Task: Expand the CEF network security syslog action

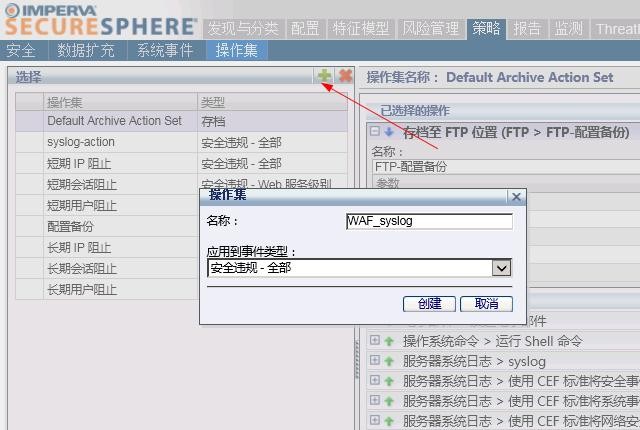Action: pyautogui.click(x=375, y=419)
